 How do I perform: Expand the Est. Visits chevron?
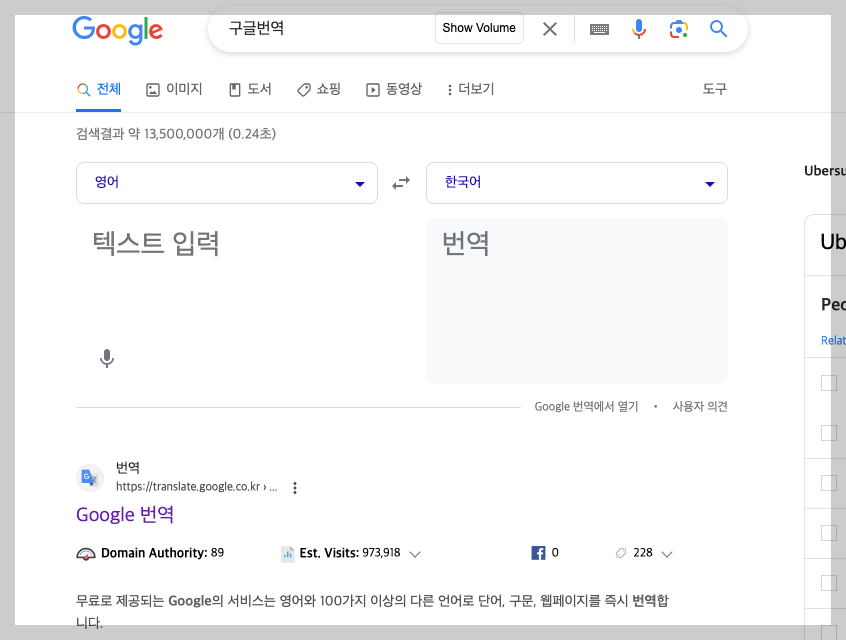tap(415, 554)
